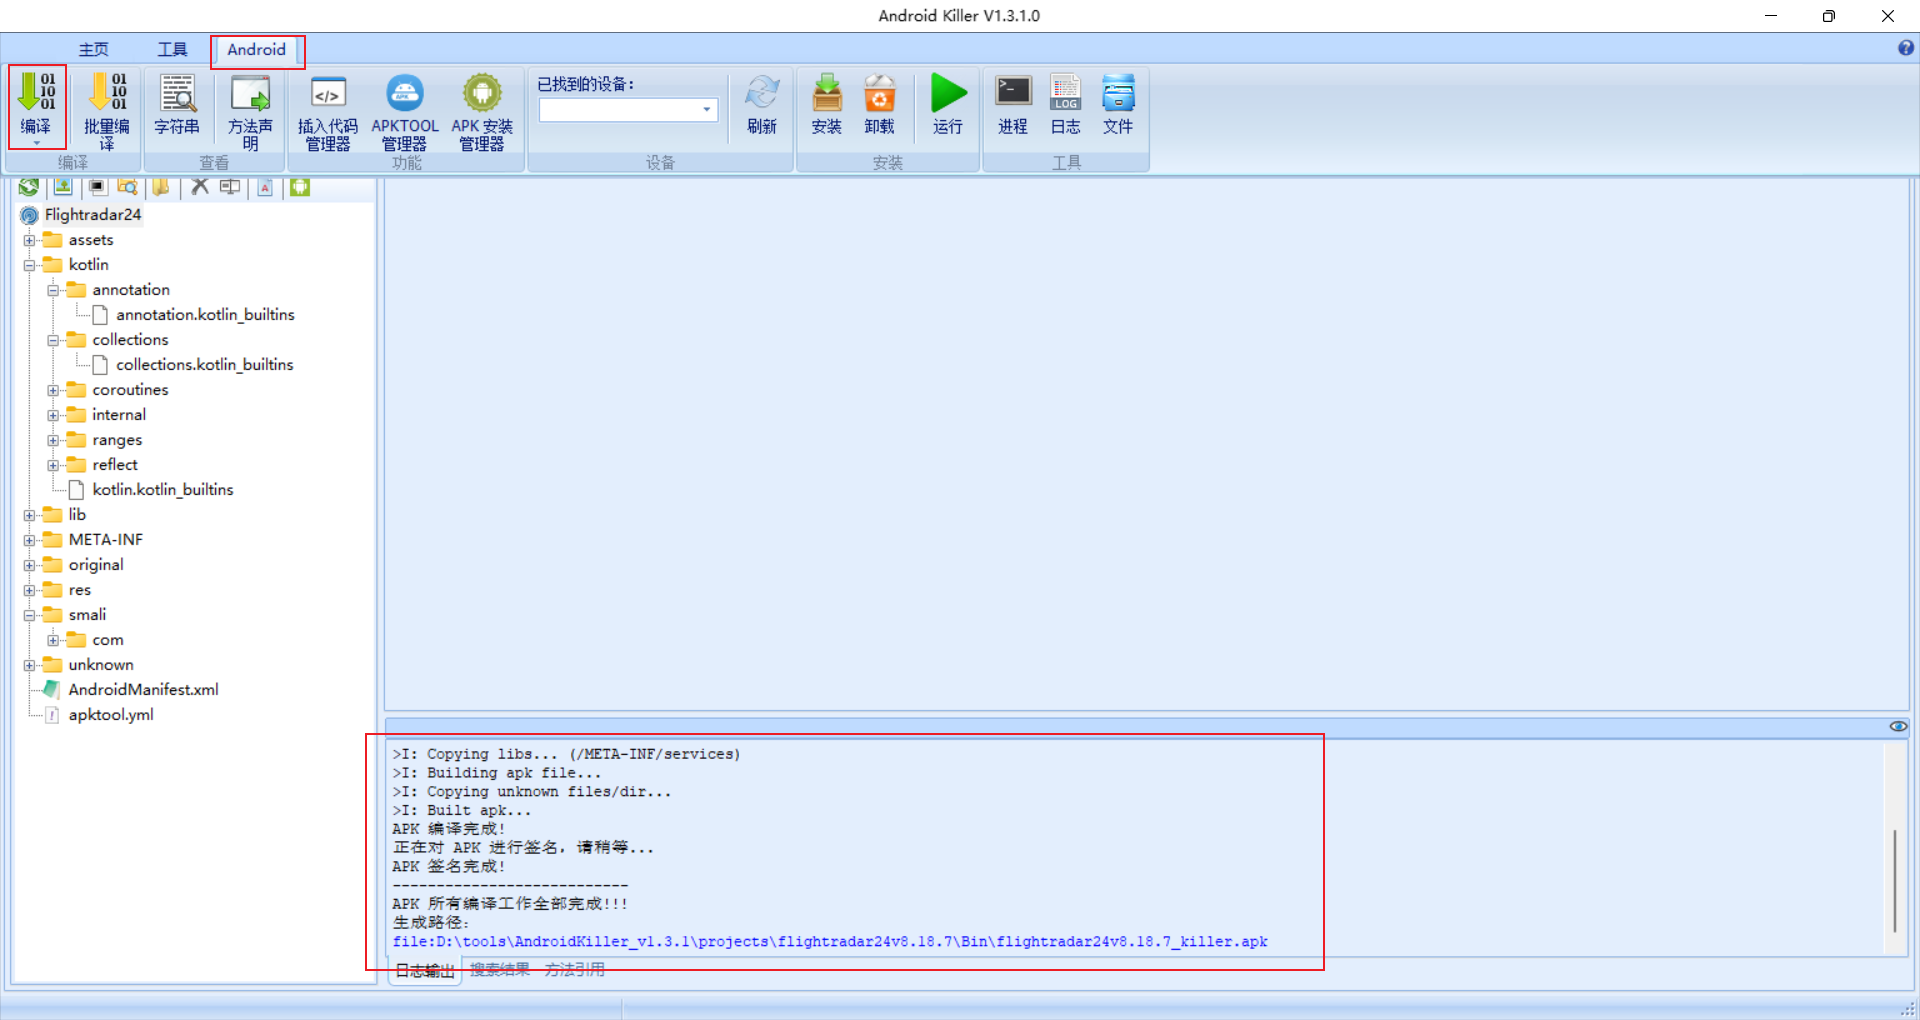This screenshot has height=1020, width=1920.
Task: Open the 插入代码管理器 code insert manager
Action: (x=326, y=110)
